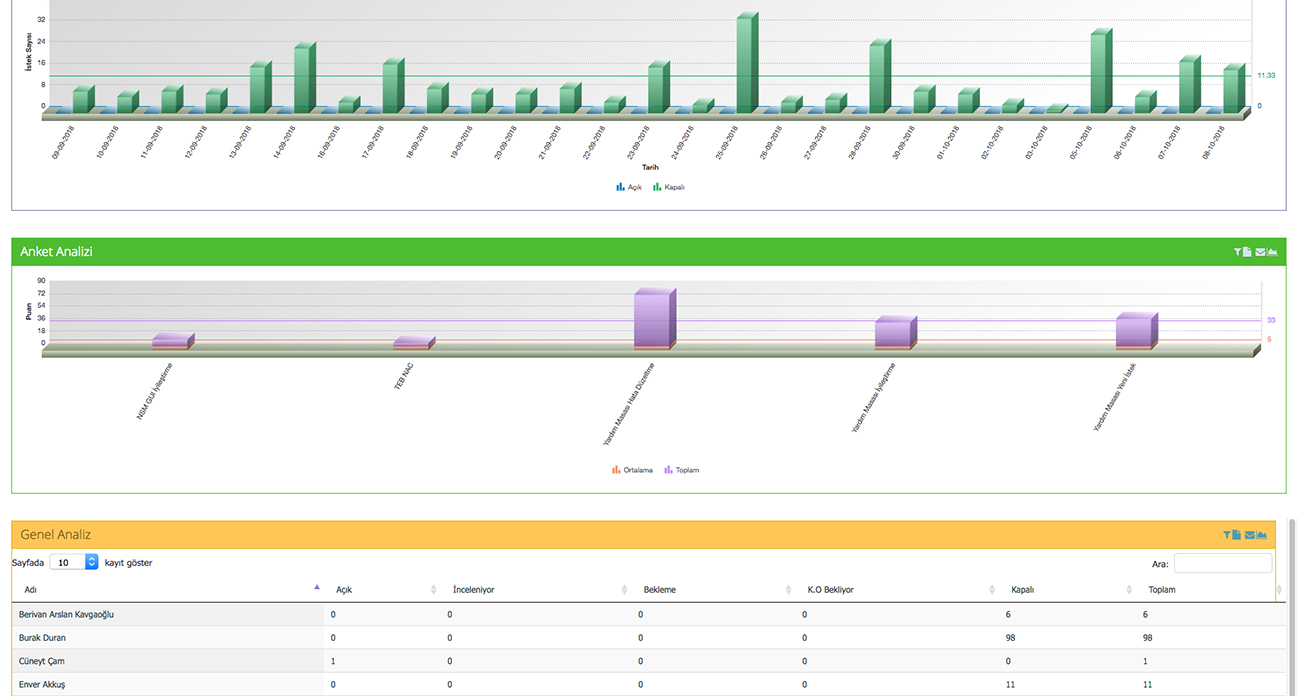
Task: Click the Anket Analizi panel title
Action: (x=56, y=252)
